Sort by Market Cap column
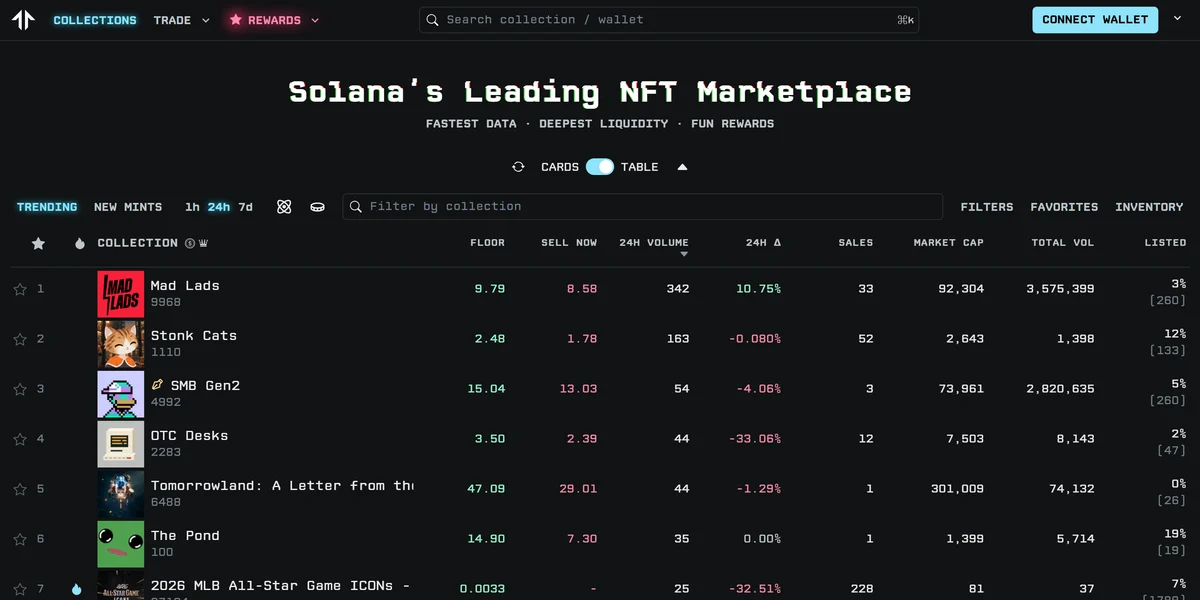The width and height of the screenshot is (1200, 600). tap(948, 243)
